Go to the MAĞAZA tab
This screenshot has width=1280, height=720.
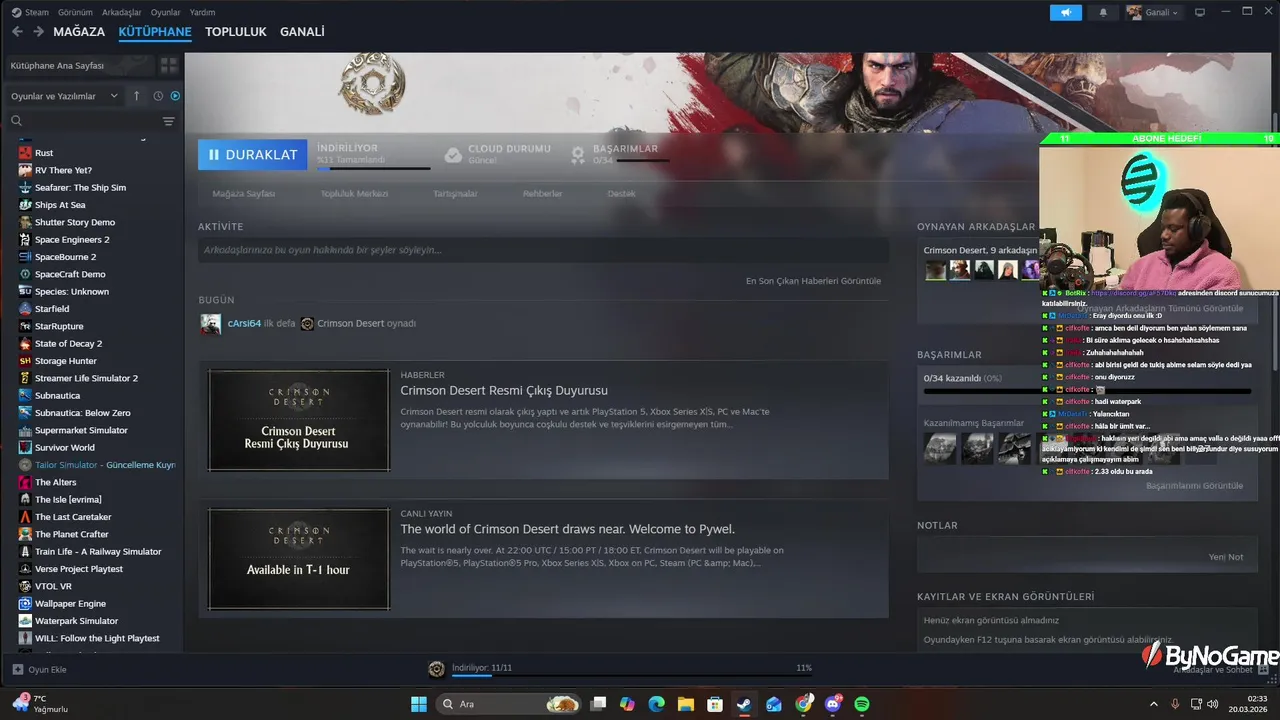79,32
